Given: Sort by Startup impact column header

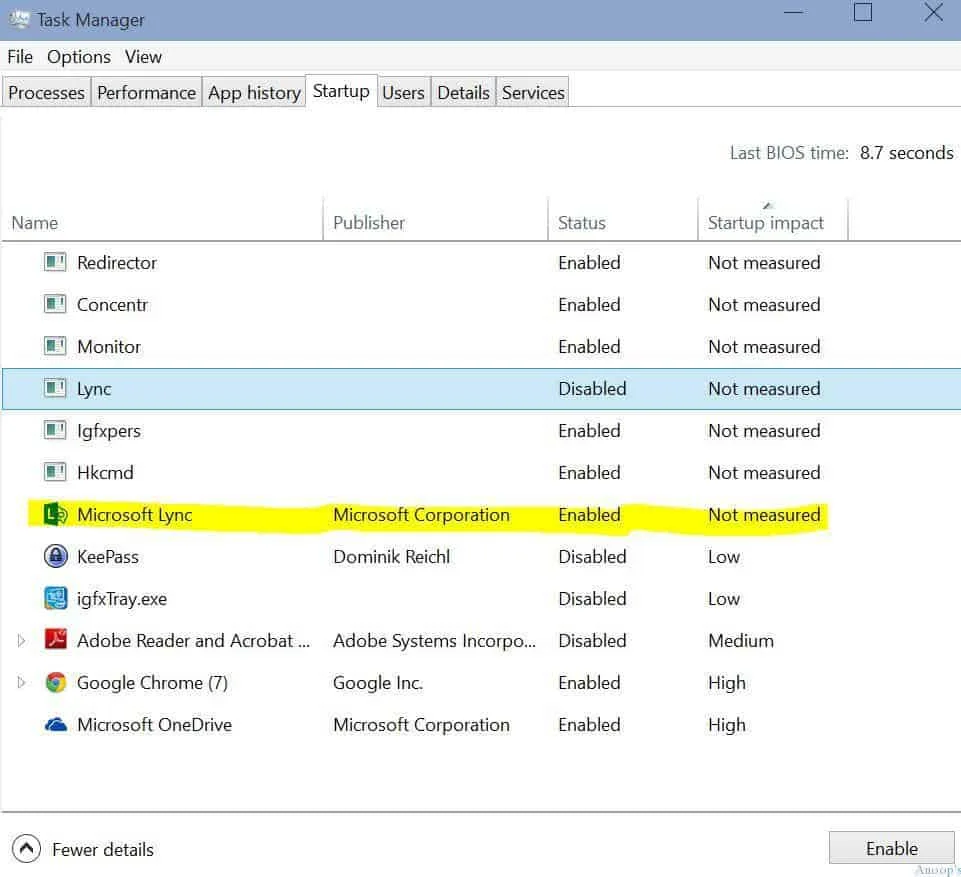Looking at the screenshot, I should point(766,223).
